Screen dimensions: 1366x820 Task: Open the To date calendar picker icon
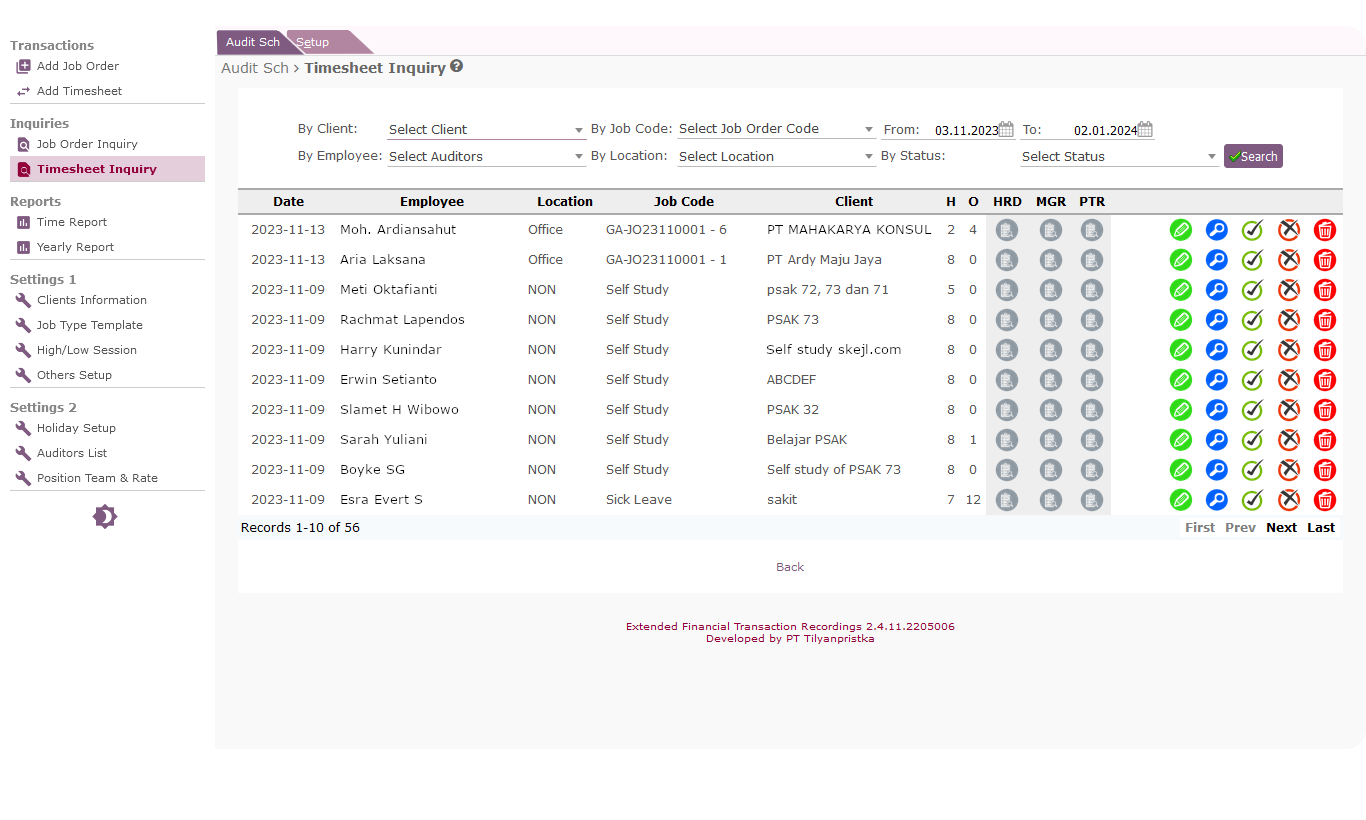coord(1146,129)
